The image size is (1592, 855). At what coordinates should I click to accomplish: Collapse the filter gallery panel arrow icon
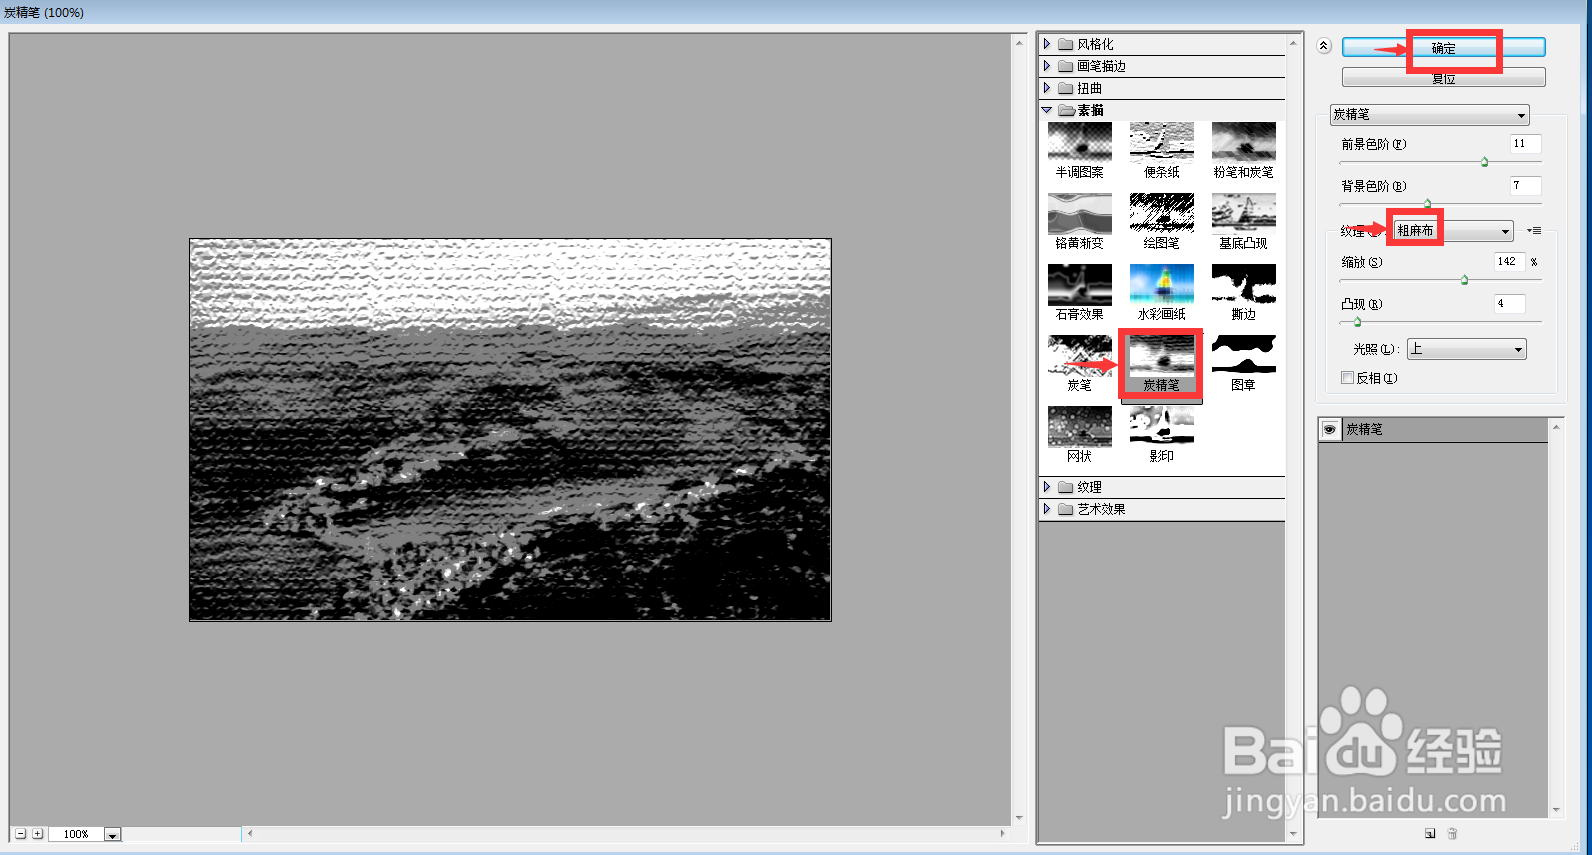(1324, 46)
